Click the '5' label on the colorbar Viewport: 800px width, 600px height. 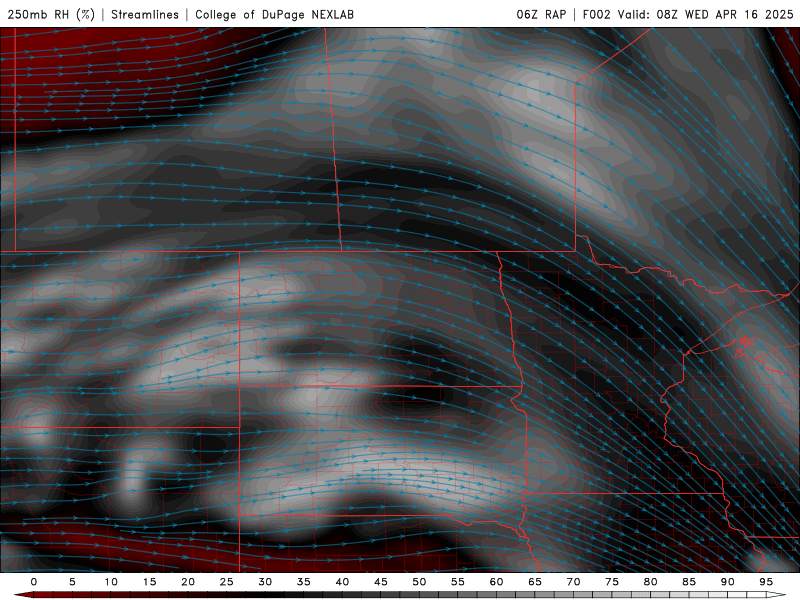(x=72, y=582)
